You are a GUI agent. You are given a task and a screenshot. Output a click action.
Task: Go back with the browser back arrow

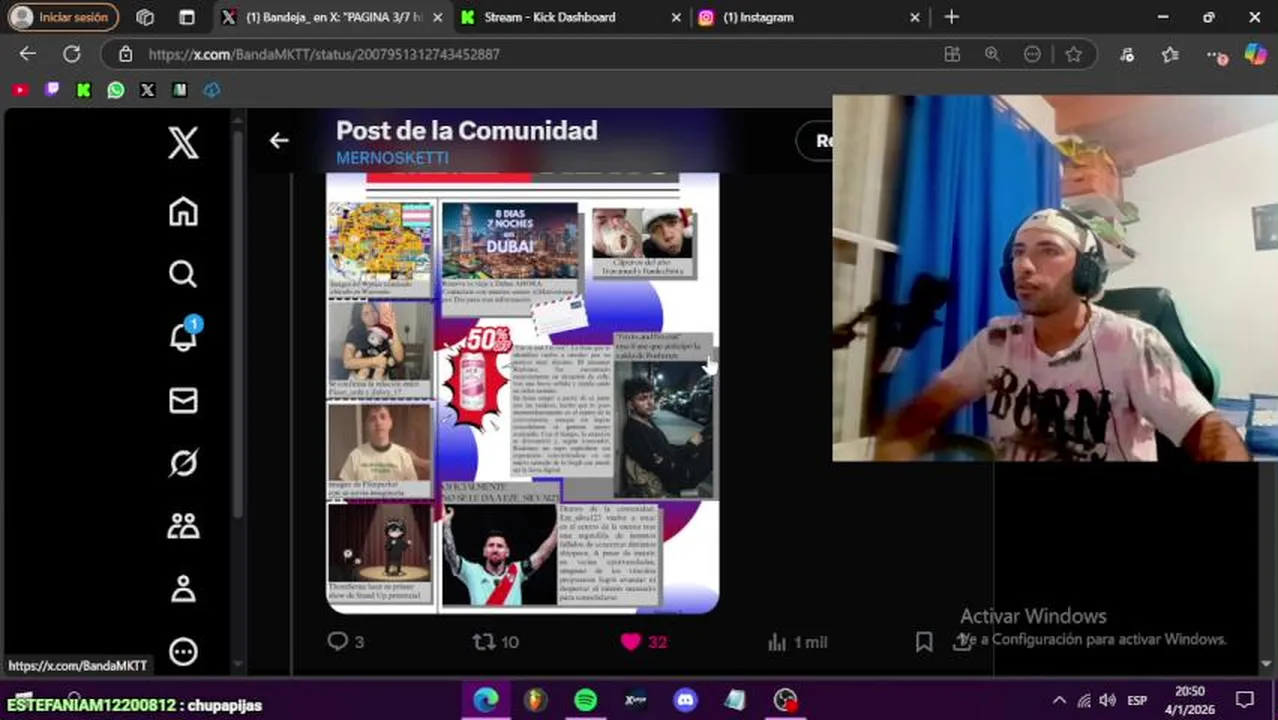click(28, 54)
